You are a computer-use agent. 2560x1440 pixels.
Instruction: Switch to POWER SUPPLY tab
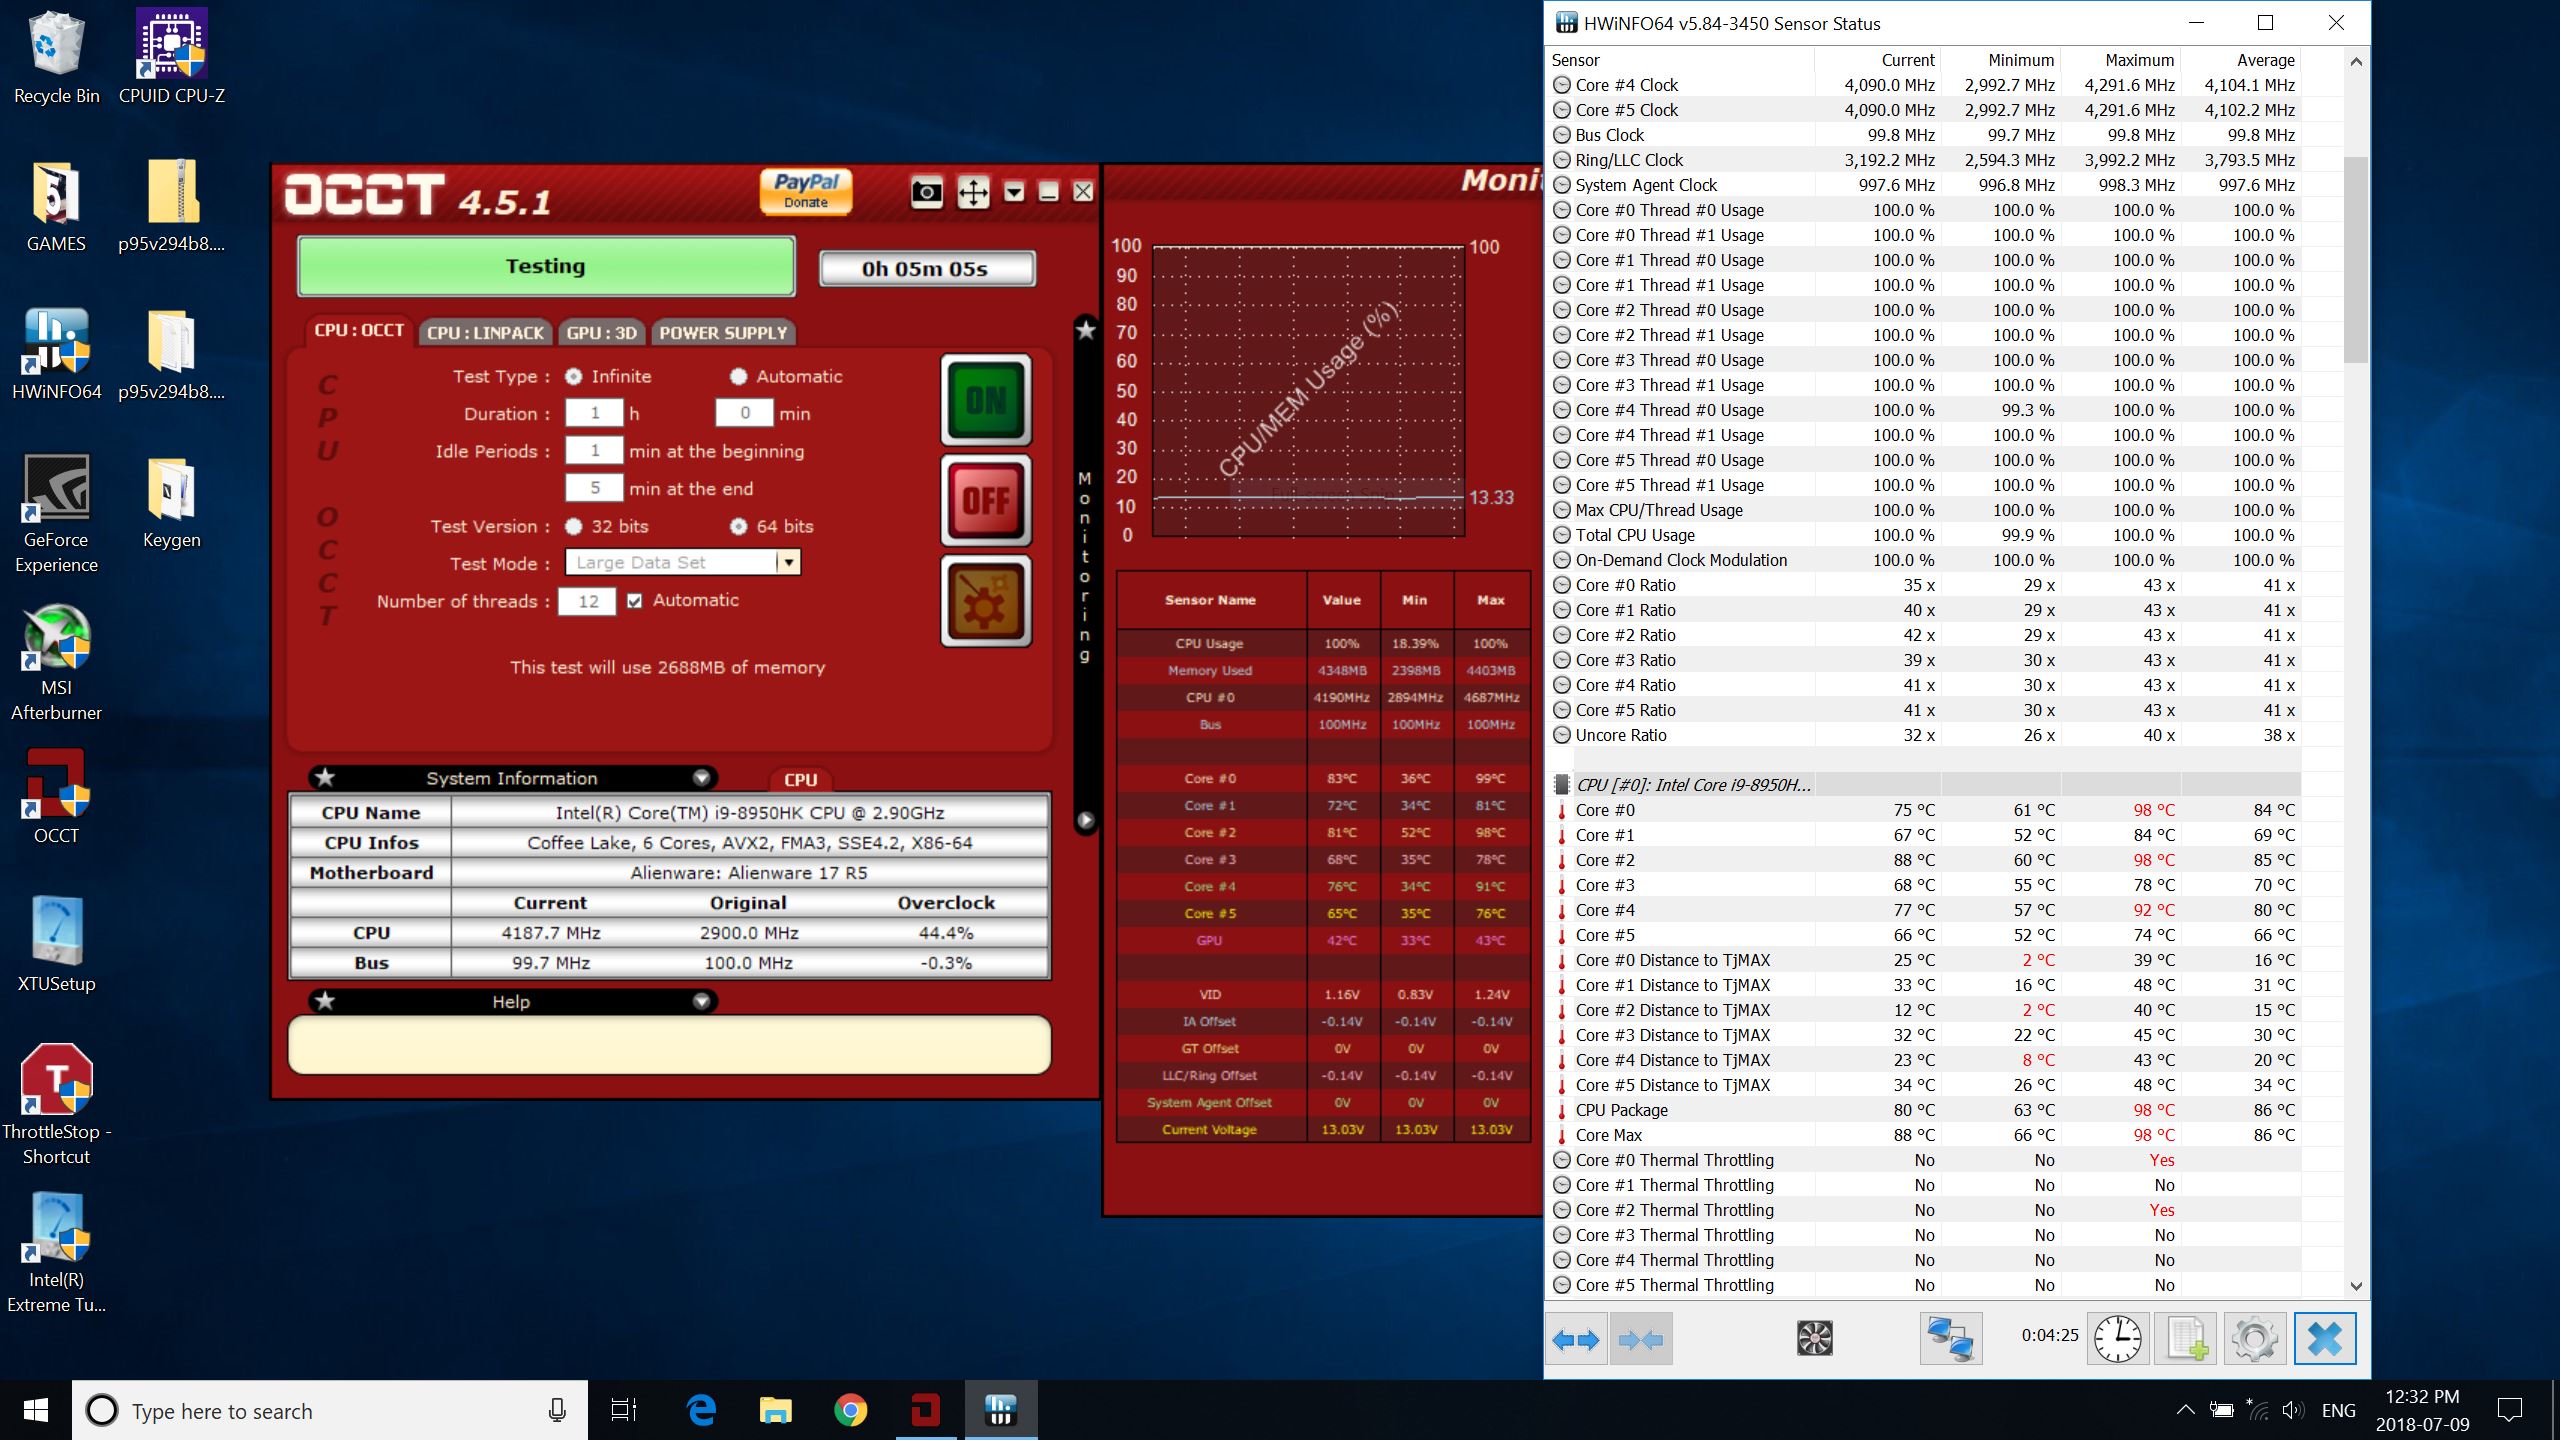pyautogui.click(x=723, y=333)
